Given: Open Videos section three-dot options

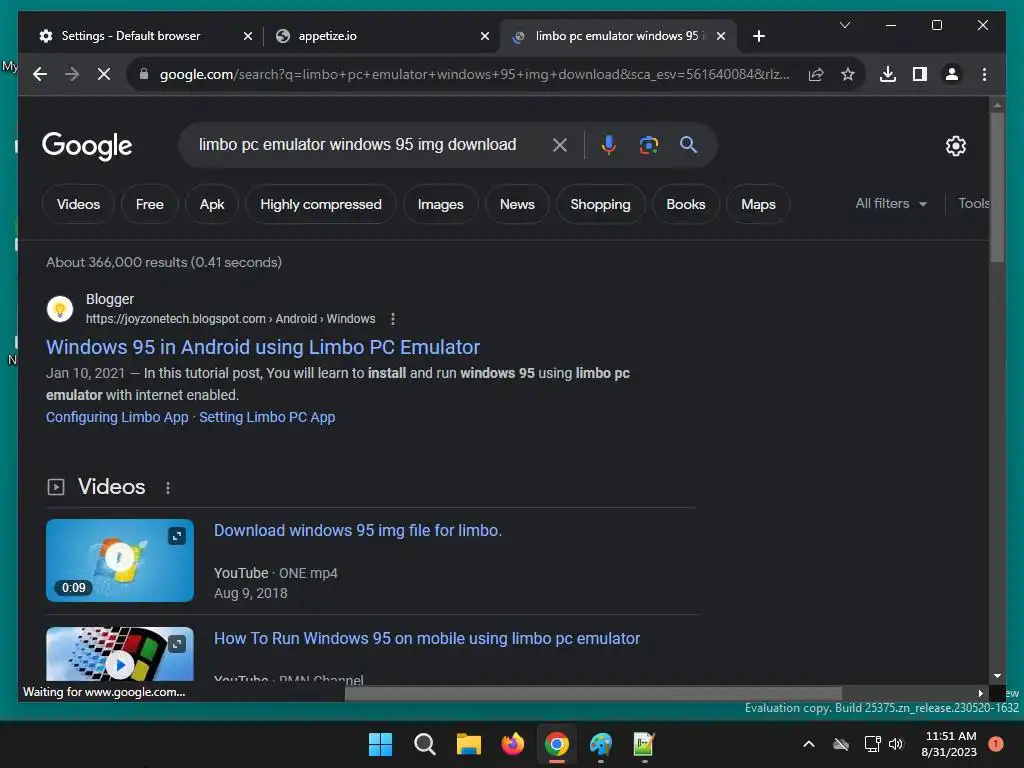Looking at the screenshot, I should [x=168, y=488].
